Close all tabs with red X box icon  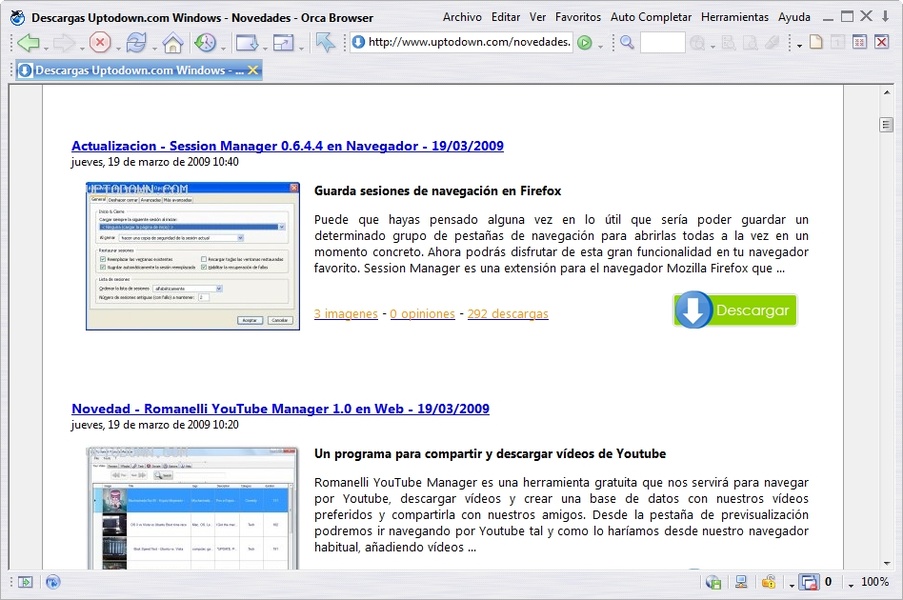881,42
